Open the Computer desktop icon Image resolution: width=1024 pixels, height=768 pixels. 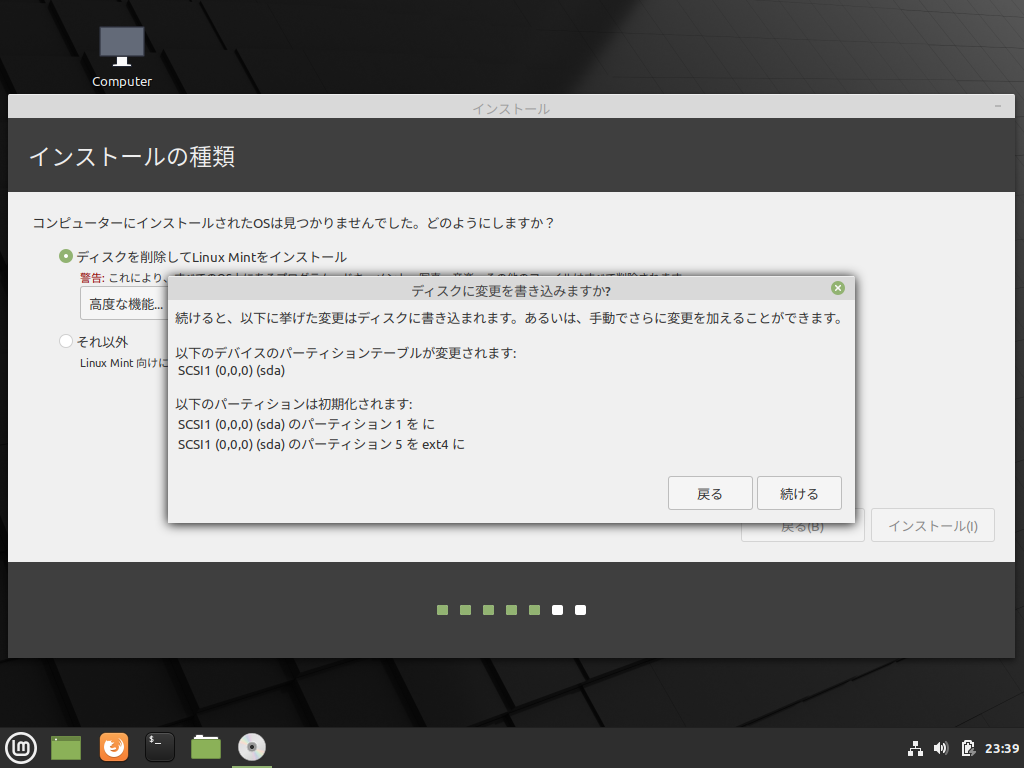pos(121,56)
